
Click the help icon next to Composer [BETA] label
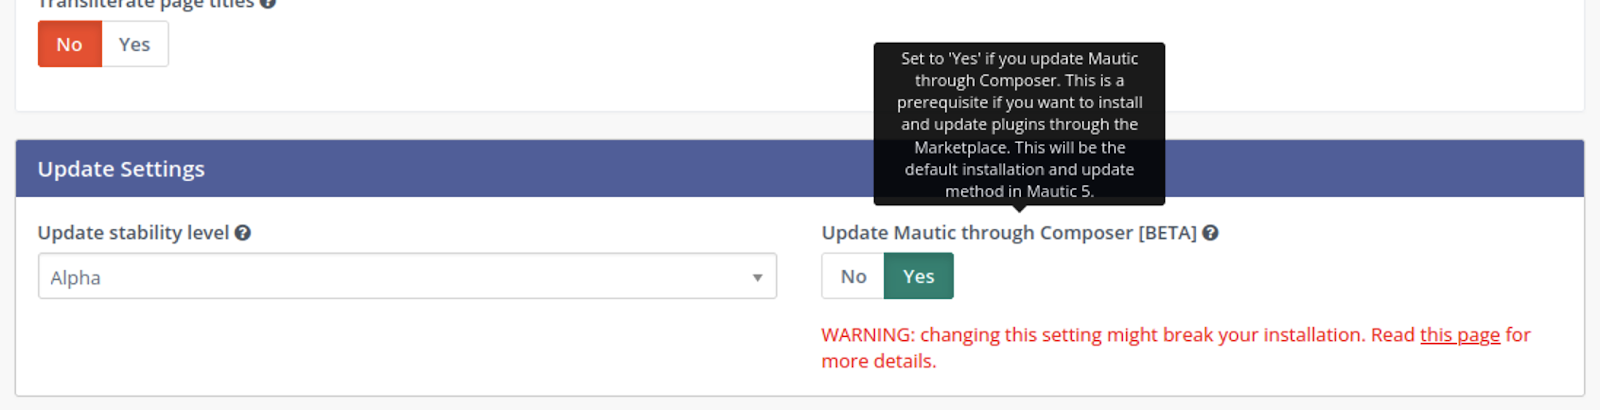[x=1210, y=233]
